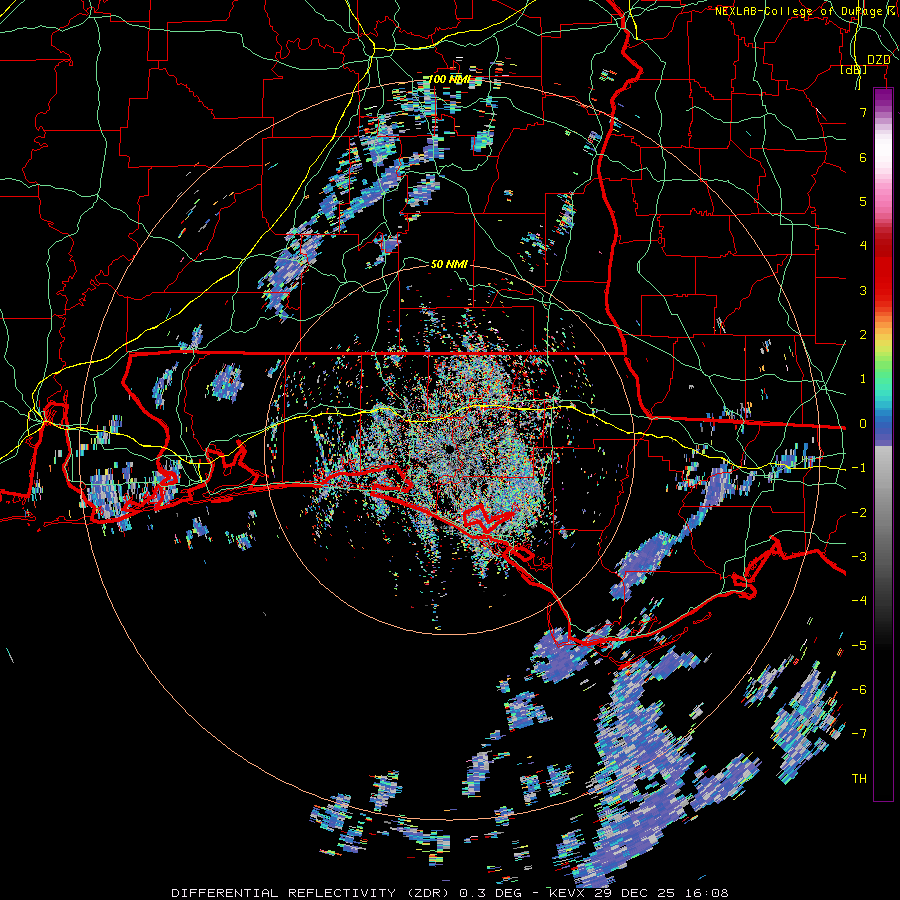Click the '-5' value on color scale
Image resolution: width=900 pixels, height=900 pixels.
pos(859,646)
